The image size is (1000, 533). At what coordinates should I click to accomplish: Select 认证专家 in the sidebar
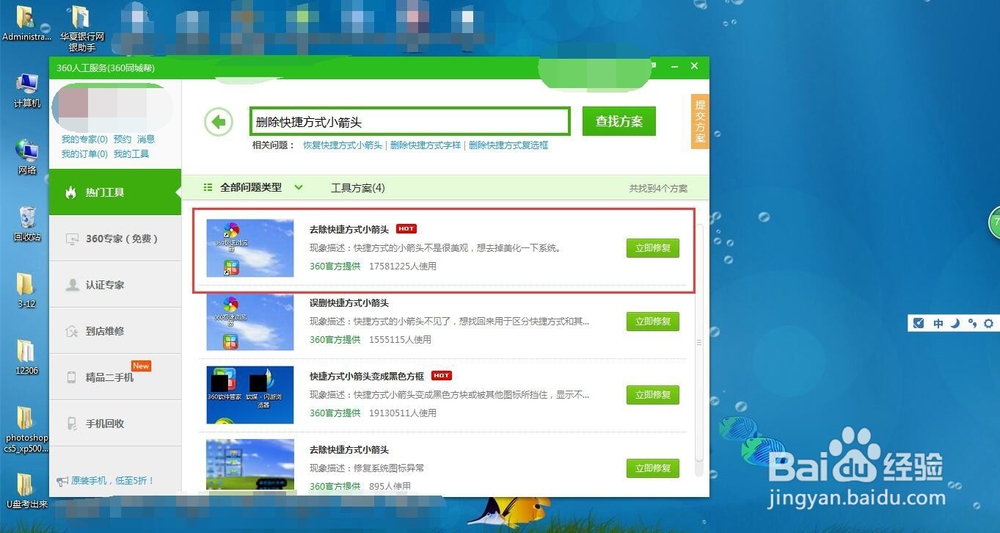(115, 285)
